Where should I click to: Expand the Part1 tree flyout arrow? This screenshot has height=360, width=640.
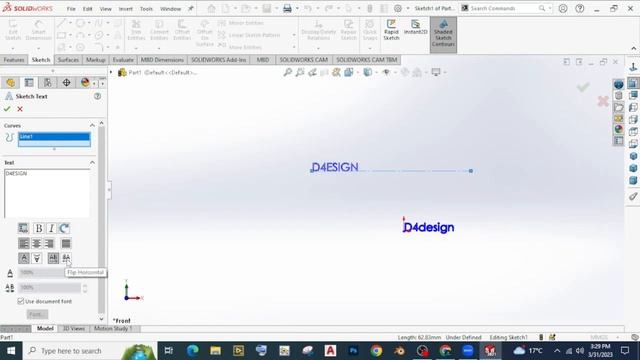click(111, 72)
